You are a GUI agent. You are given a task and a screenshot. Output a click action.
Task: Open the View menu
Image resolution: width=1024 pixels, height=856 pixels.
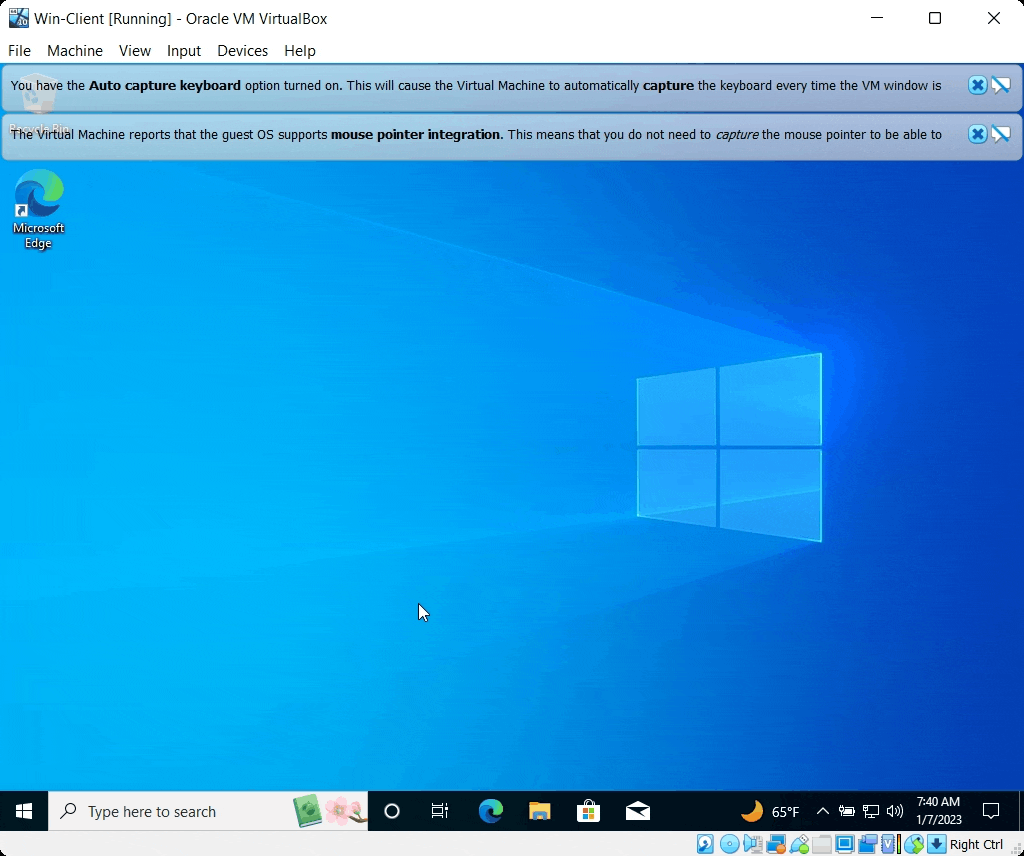tap(135, 50)
